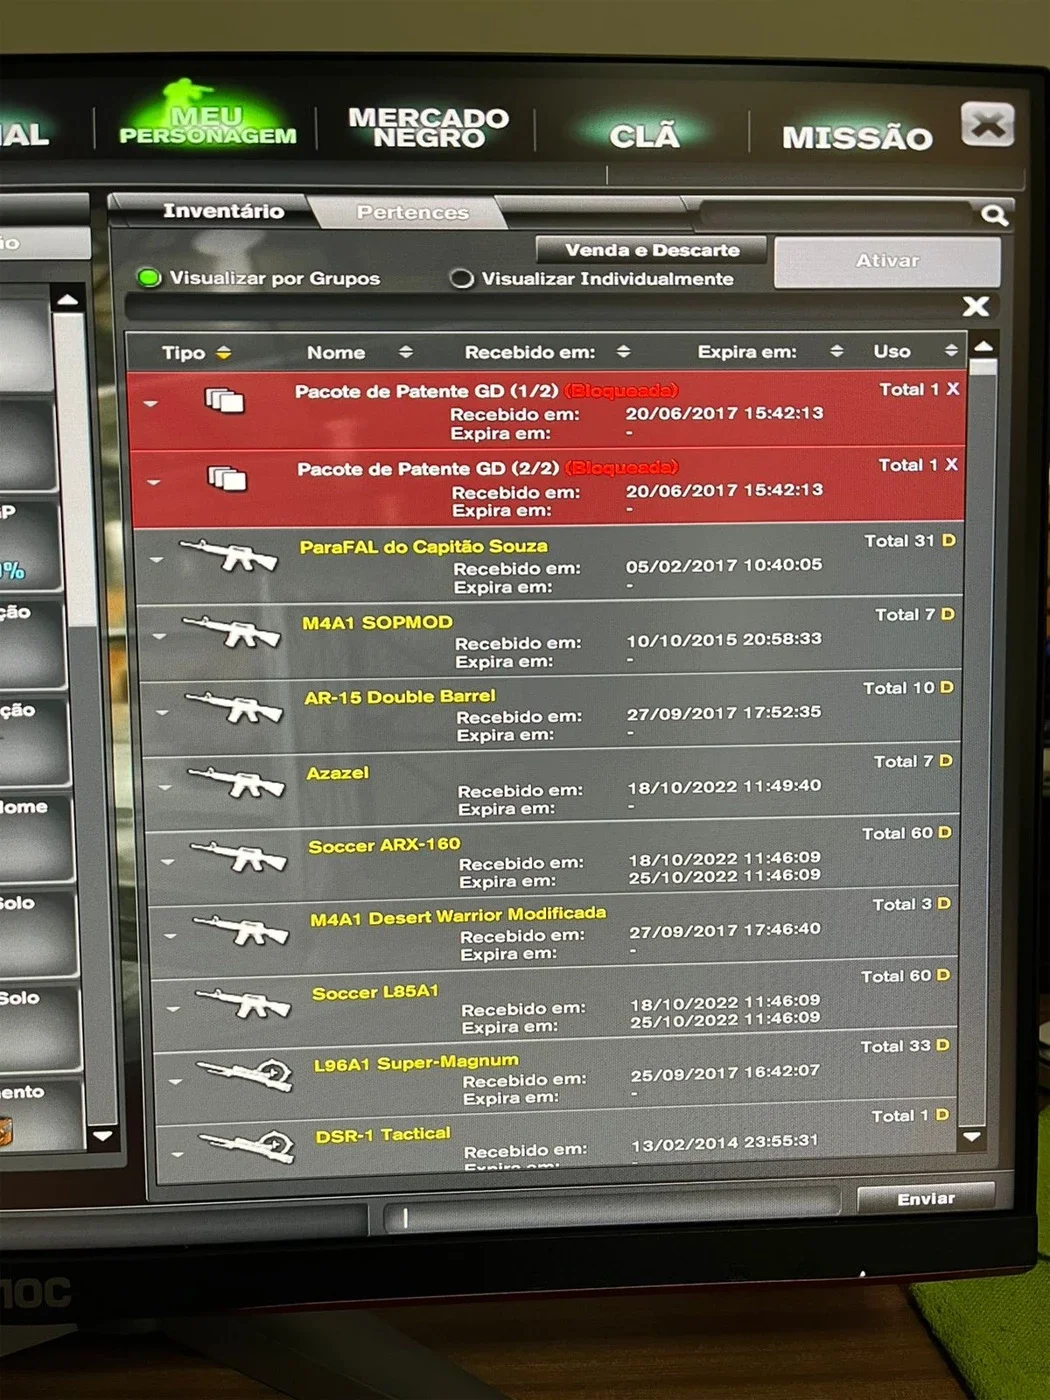This screenshot has height=1400, width=1050.
Task: Click the left panel scroll down arrow
Action: click(102, 1136)
